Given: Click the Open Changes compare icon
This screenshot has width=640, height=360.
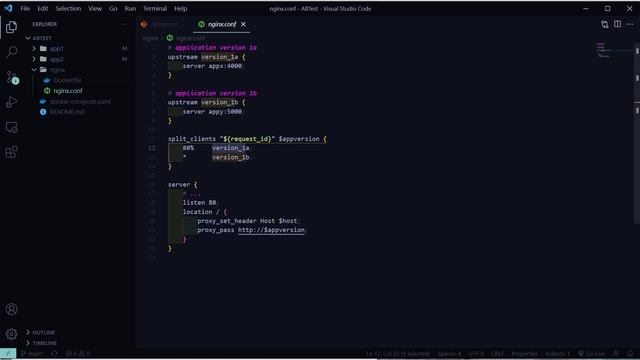Looking at the screenshot, I should (605, 24).
